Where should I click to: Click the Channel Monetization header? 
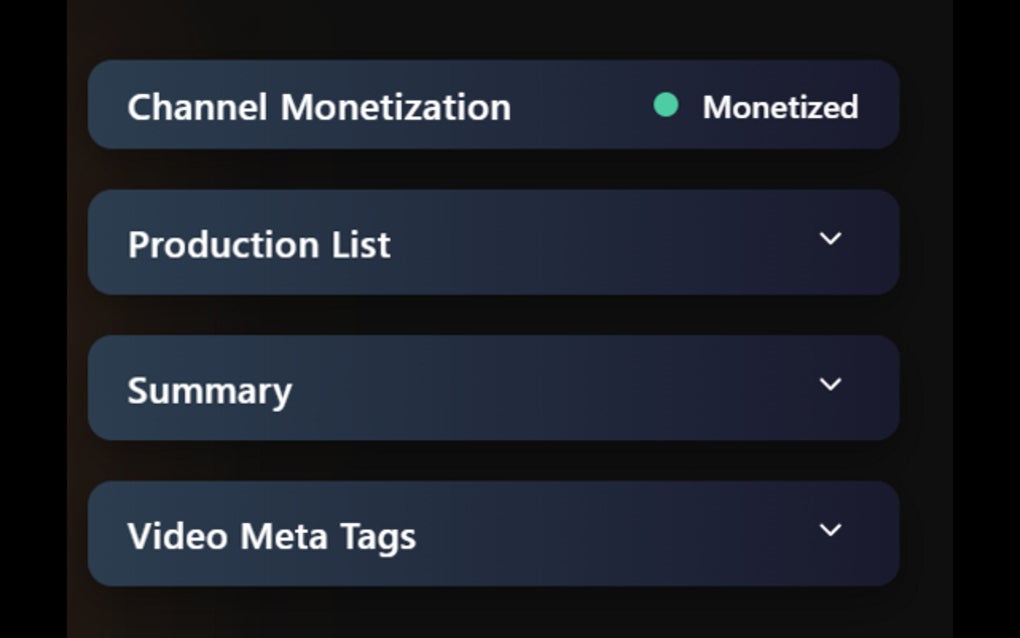[318, 106]
